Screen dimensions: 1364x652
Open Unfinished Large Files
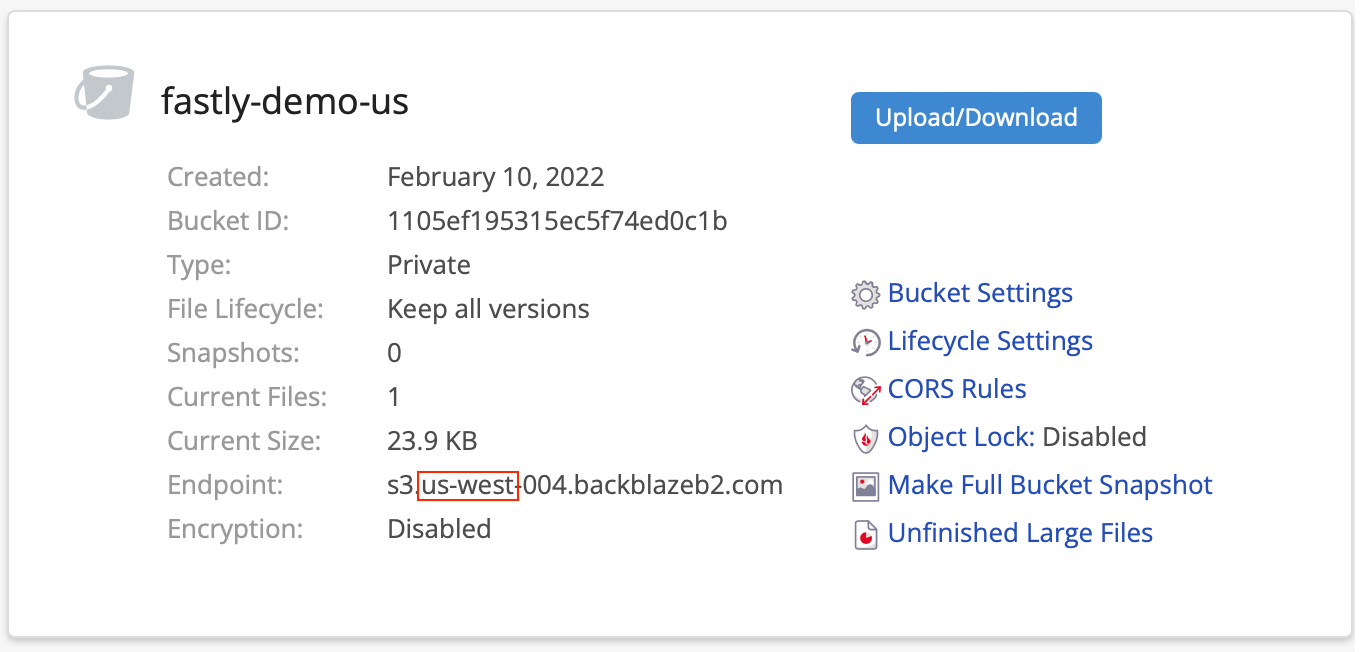[1019, 533]
